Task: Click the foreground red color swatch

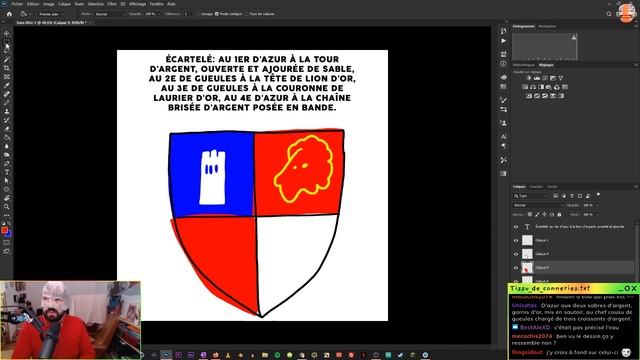Action: click(x=4, y=231)
